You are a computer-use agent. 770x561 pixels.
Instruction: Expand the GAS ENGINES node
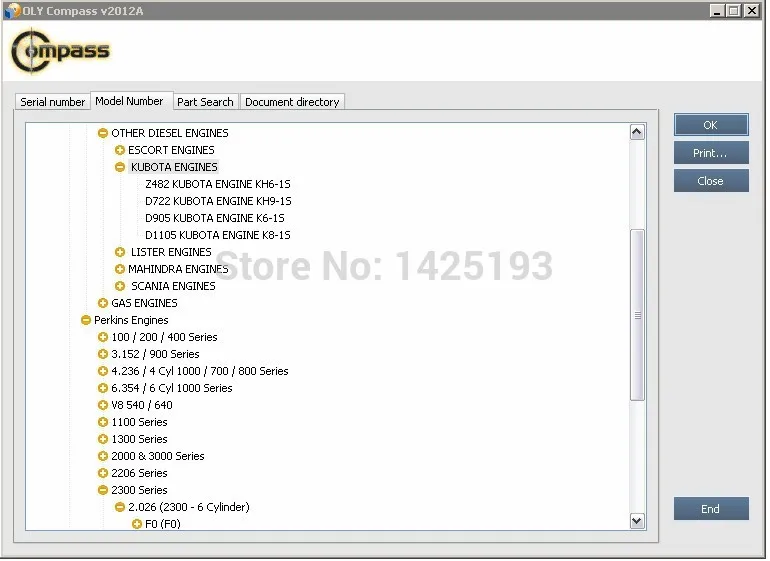pyautogui.click(x=103, y=304)
